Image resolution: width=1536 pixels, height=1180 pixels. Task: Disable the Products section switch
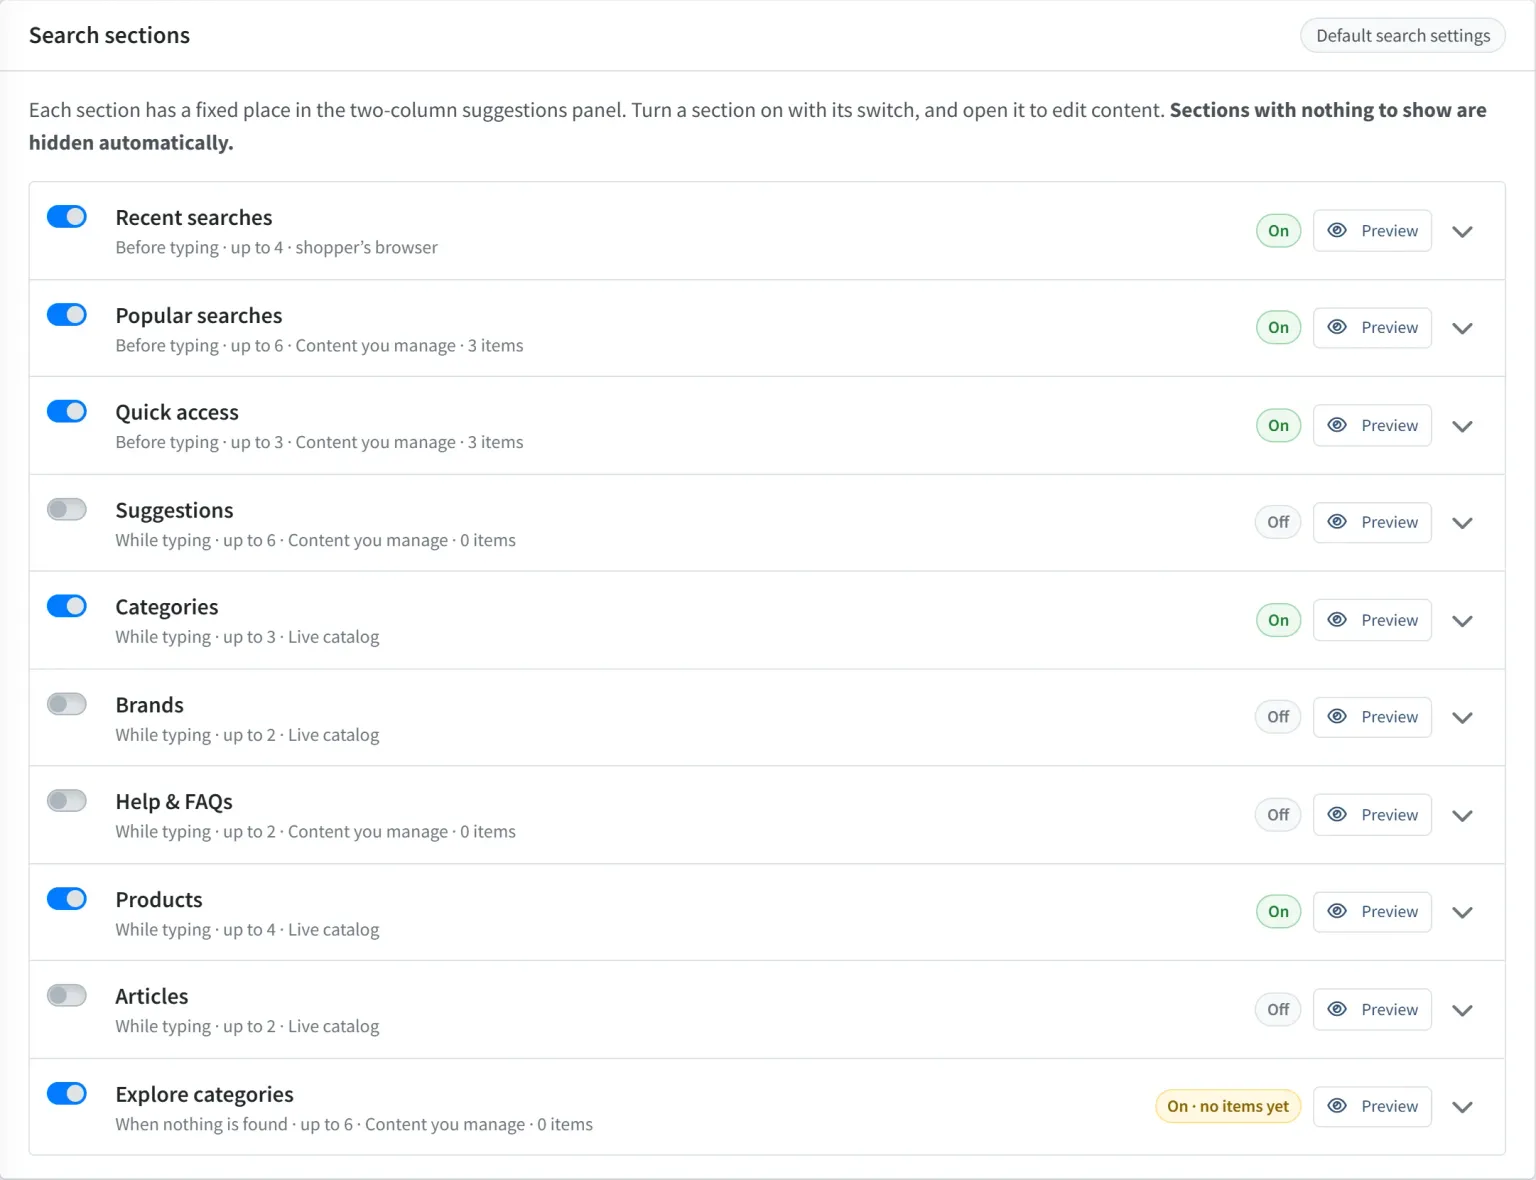[67, 899]
